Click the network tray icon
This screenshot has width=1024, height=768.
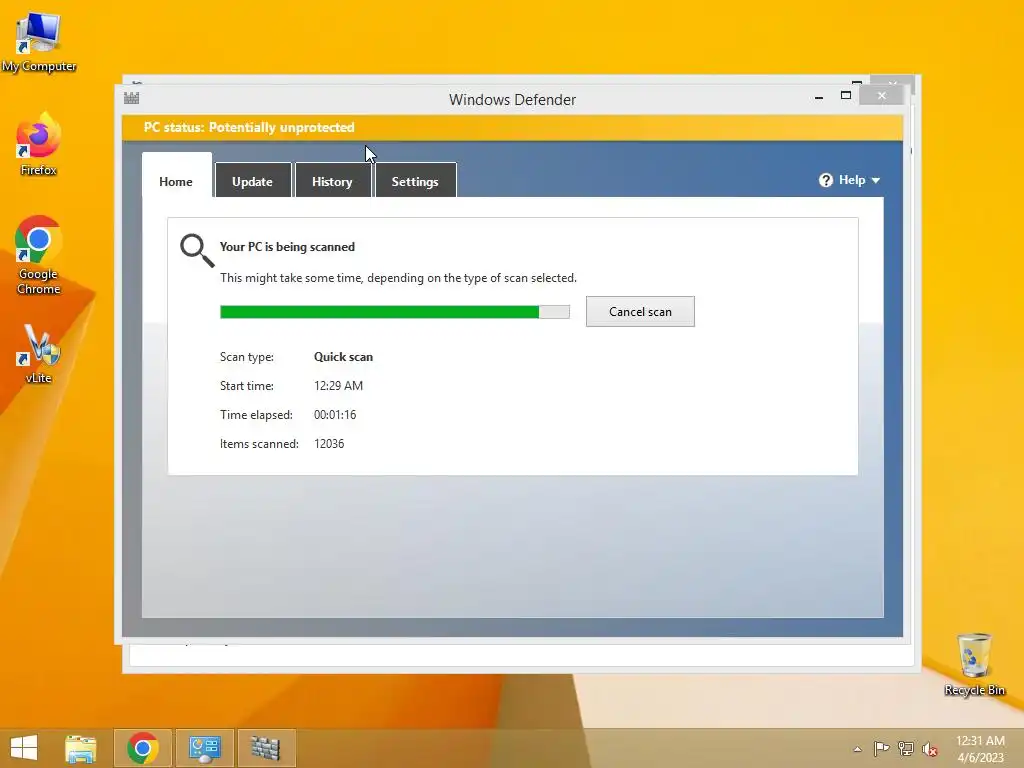click(x=906, y=748)
